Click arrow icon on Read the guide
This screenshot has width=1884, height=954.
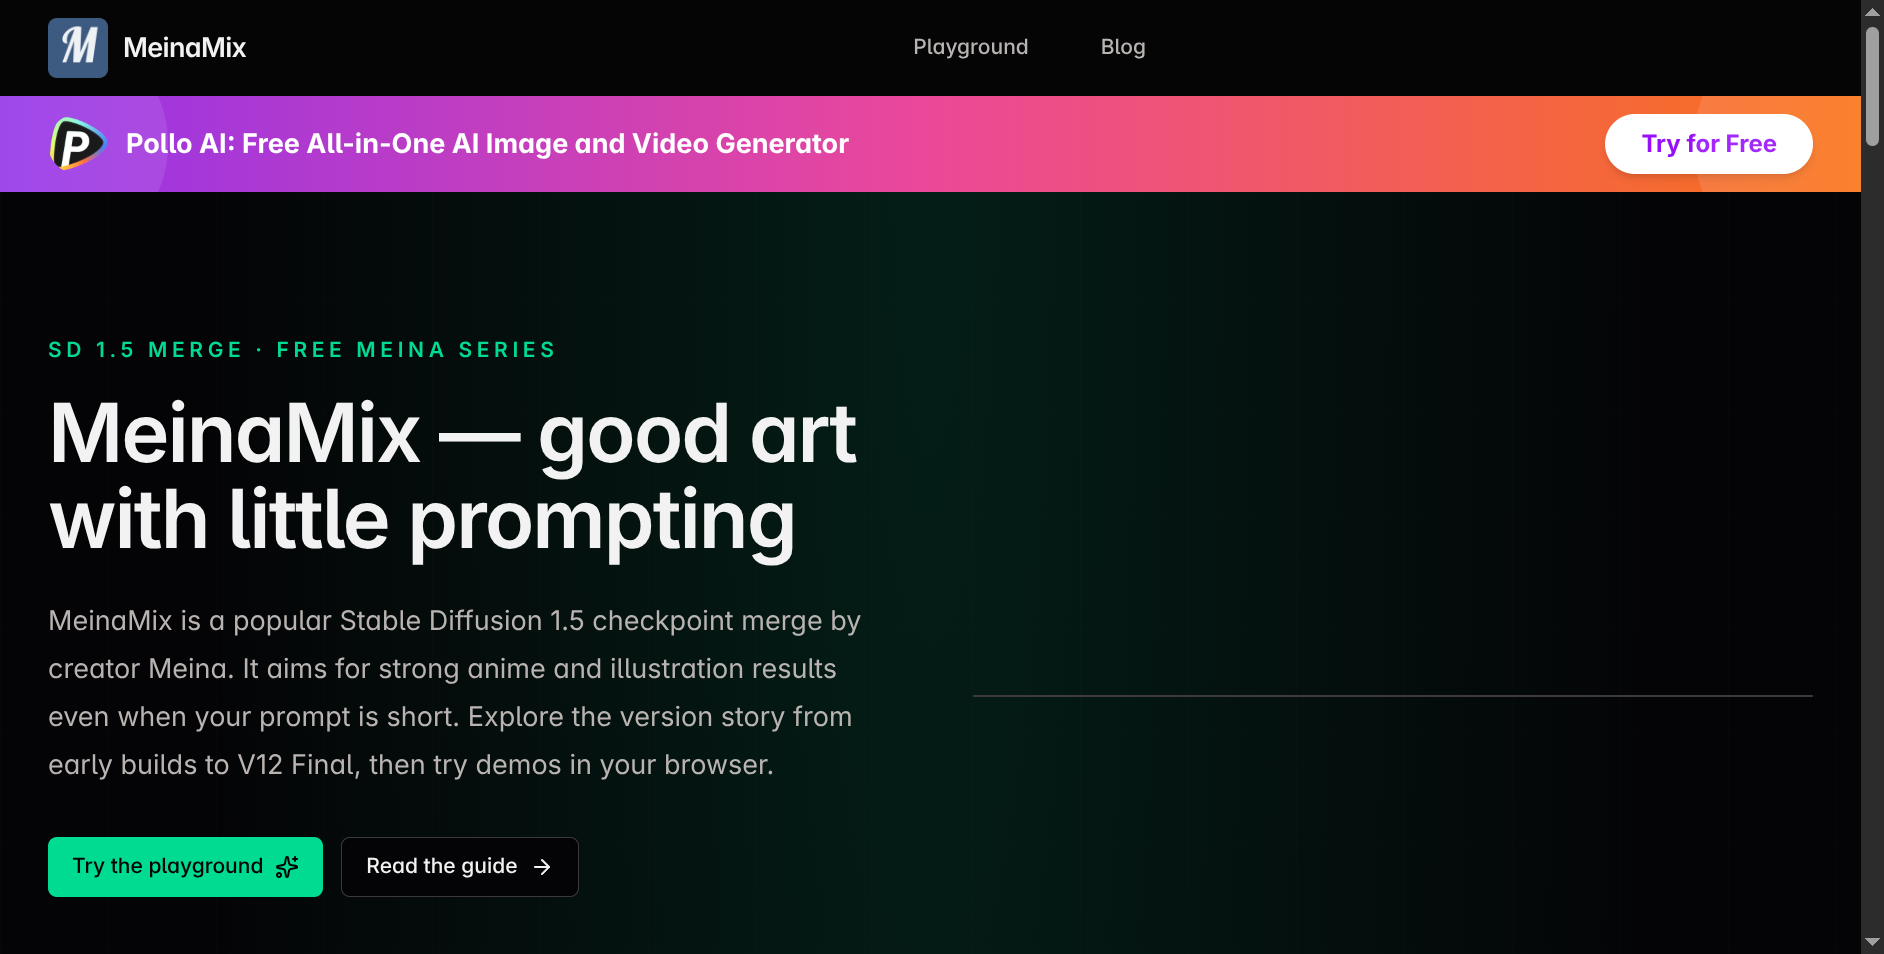[x=542, y=867]
